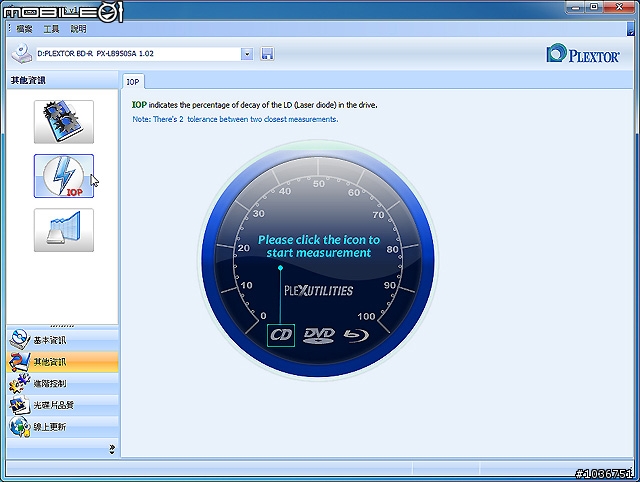
Task: Minimize the PlexUtilities window
Action: [x=576, y=7]
